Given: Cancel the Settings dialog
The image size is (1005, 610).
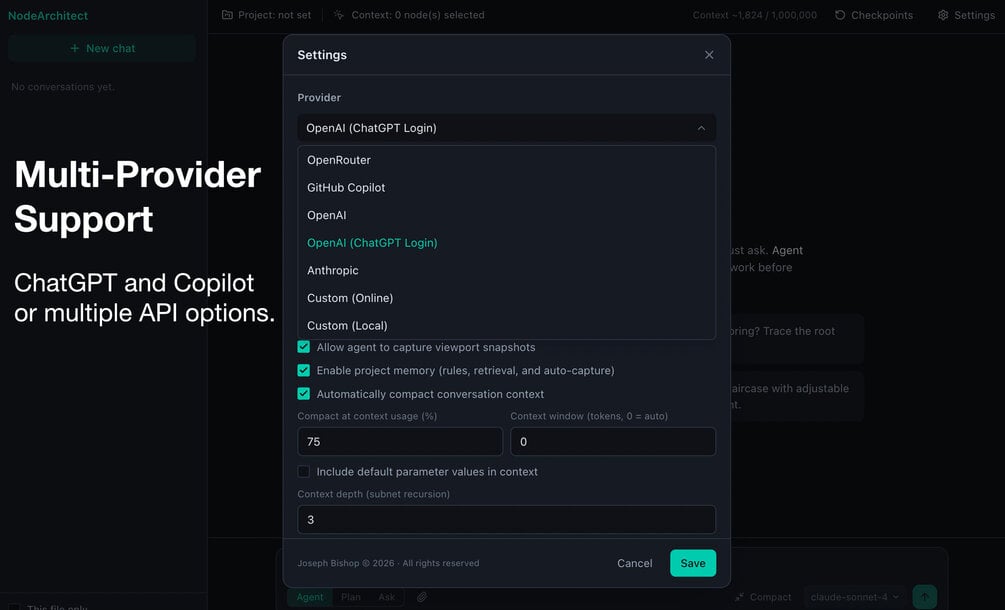Looking at the screenshot, I should 635,563.
